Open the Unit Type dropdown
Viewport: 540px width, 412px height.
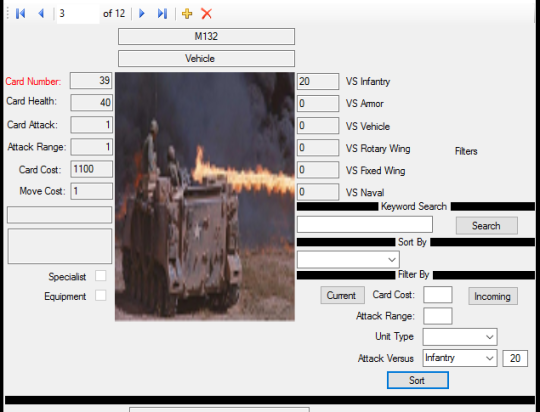pos(460,337)
